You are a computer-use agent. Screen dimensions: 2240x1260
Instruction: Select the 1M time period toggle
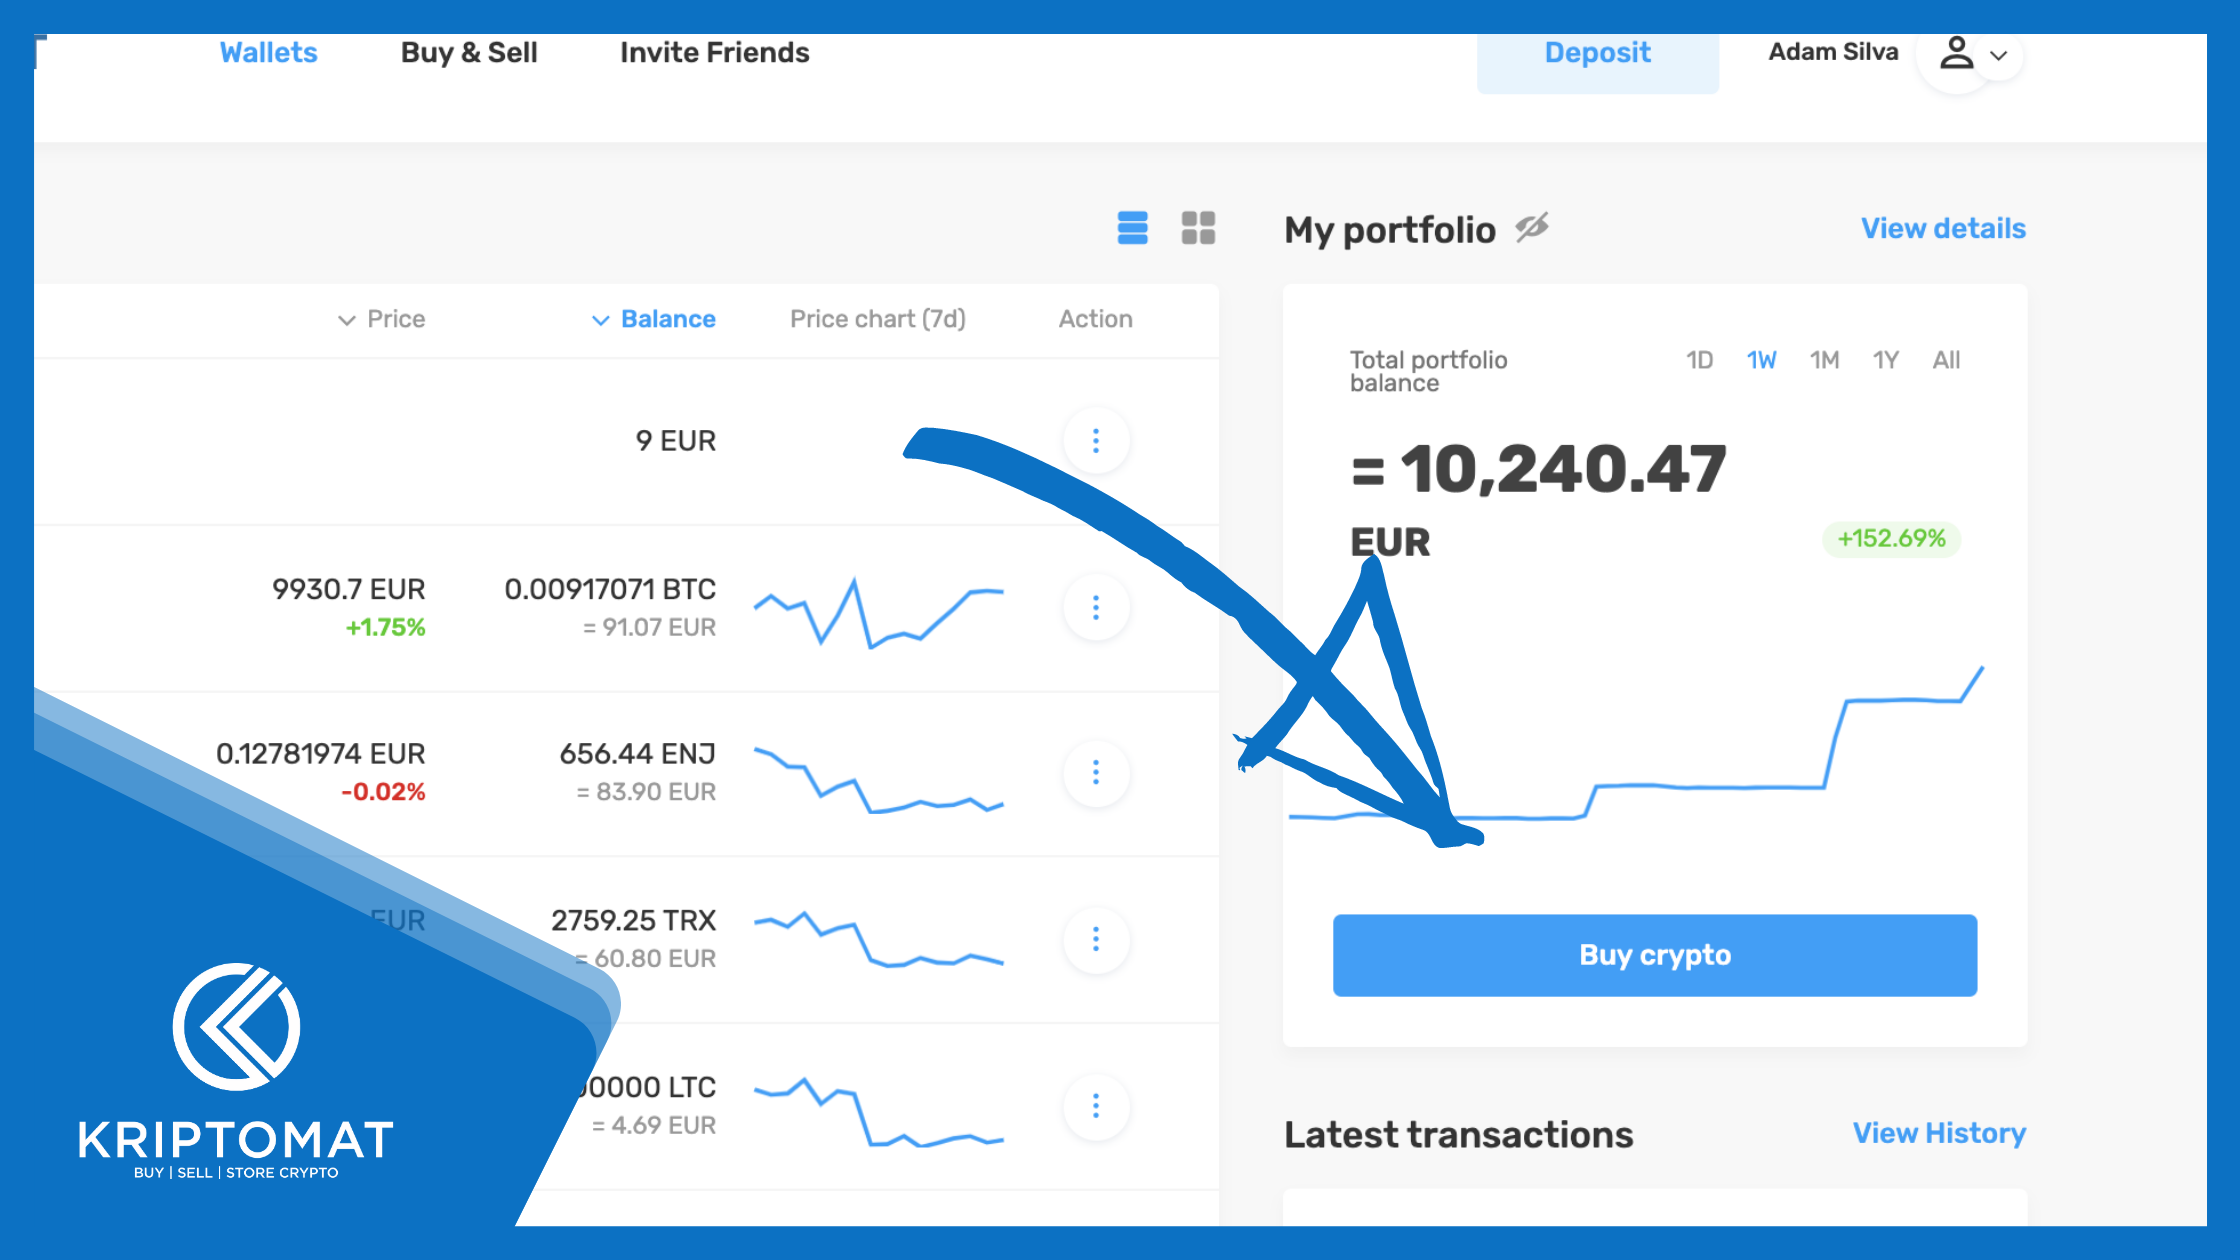tap(1822, 360)
